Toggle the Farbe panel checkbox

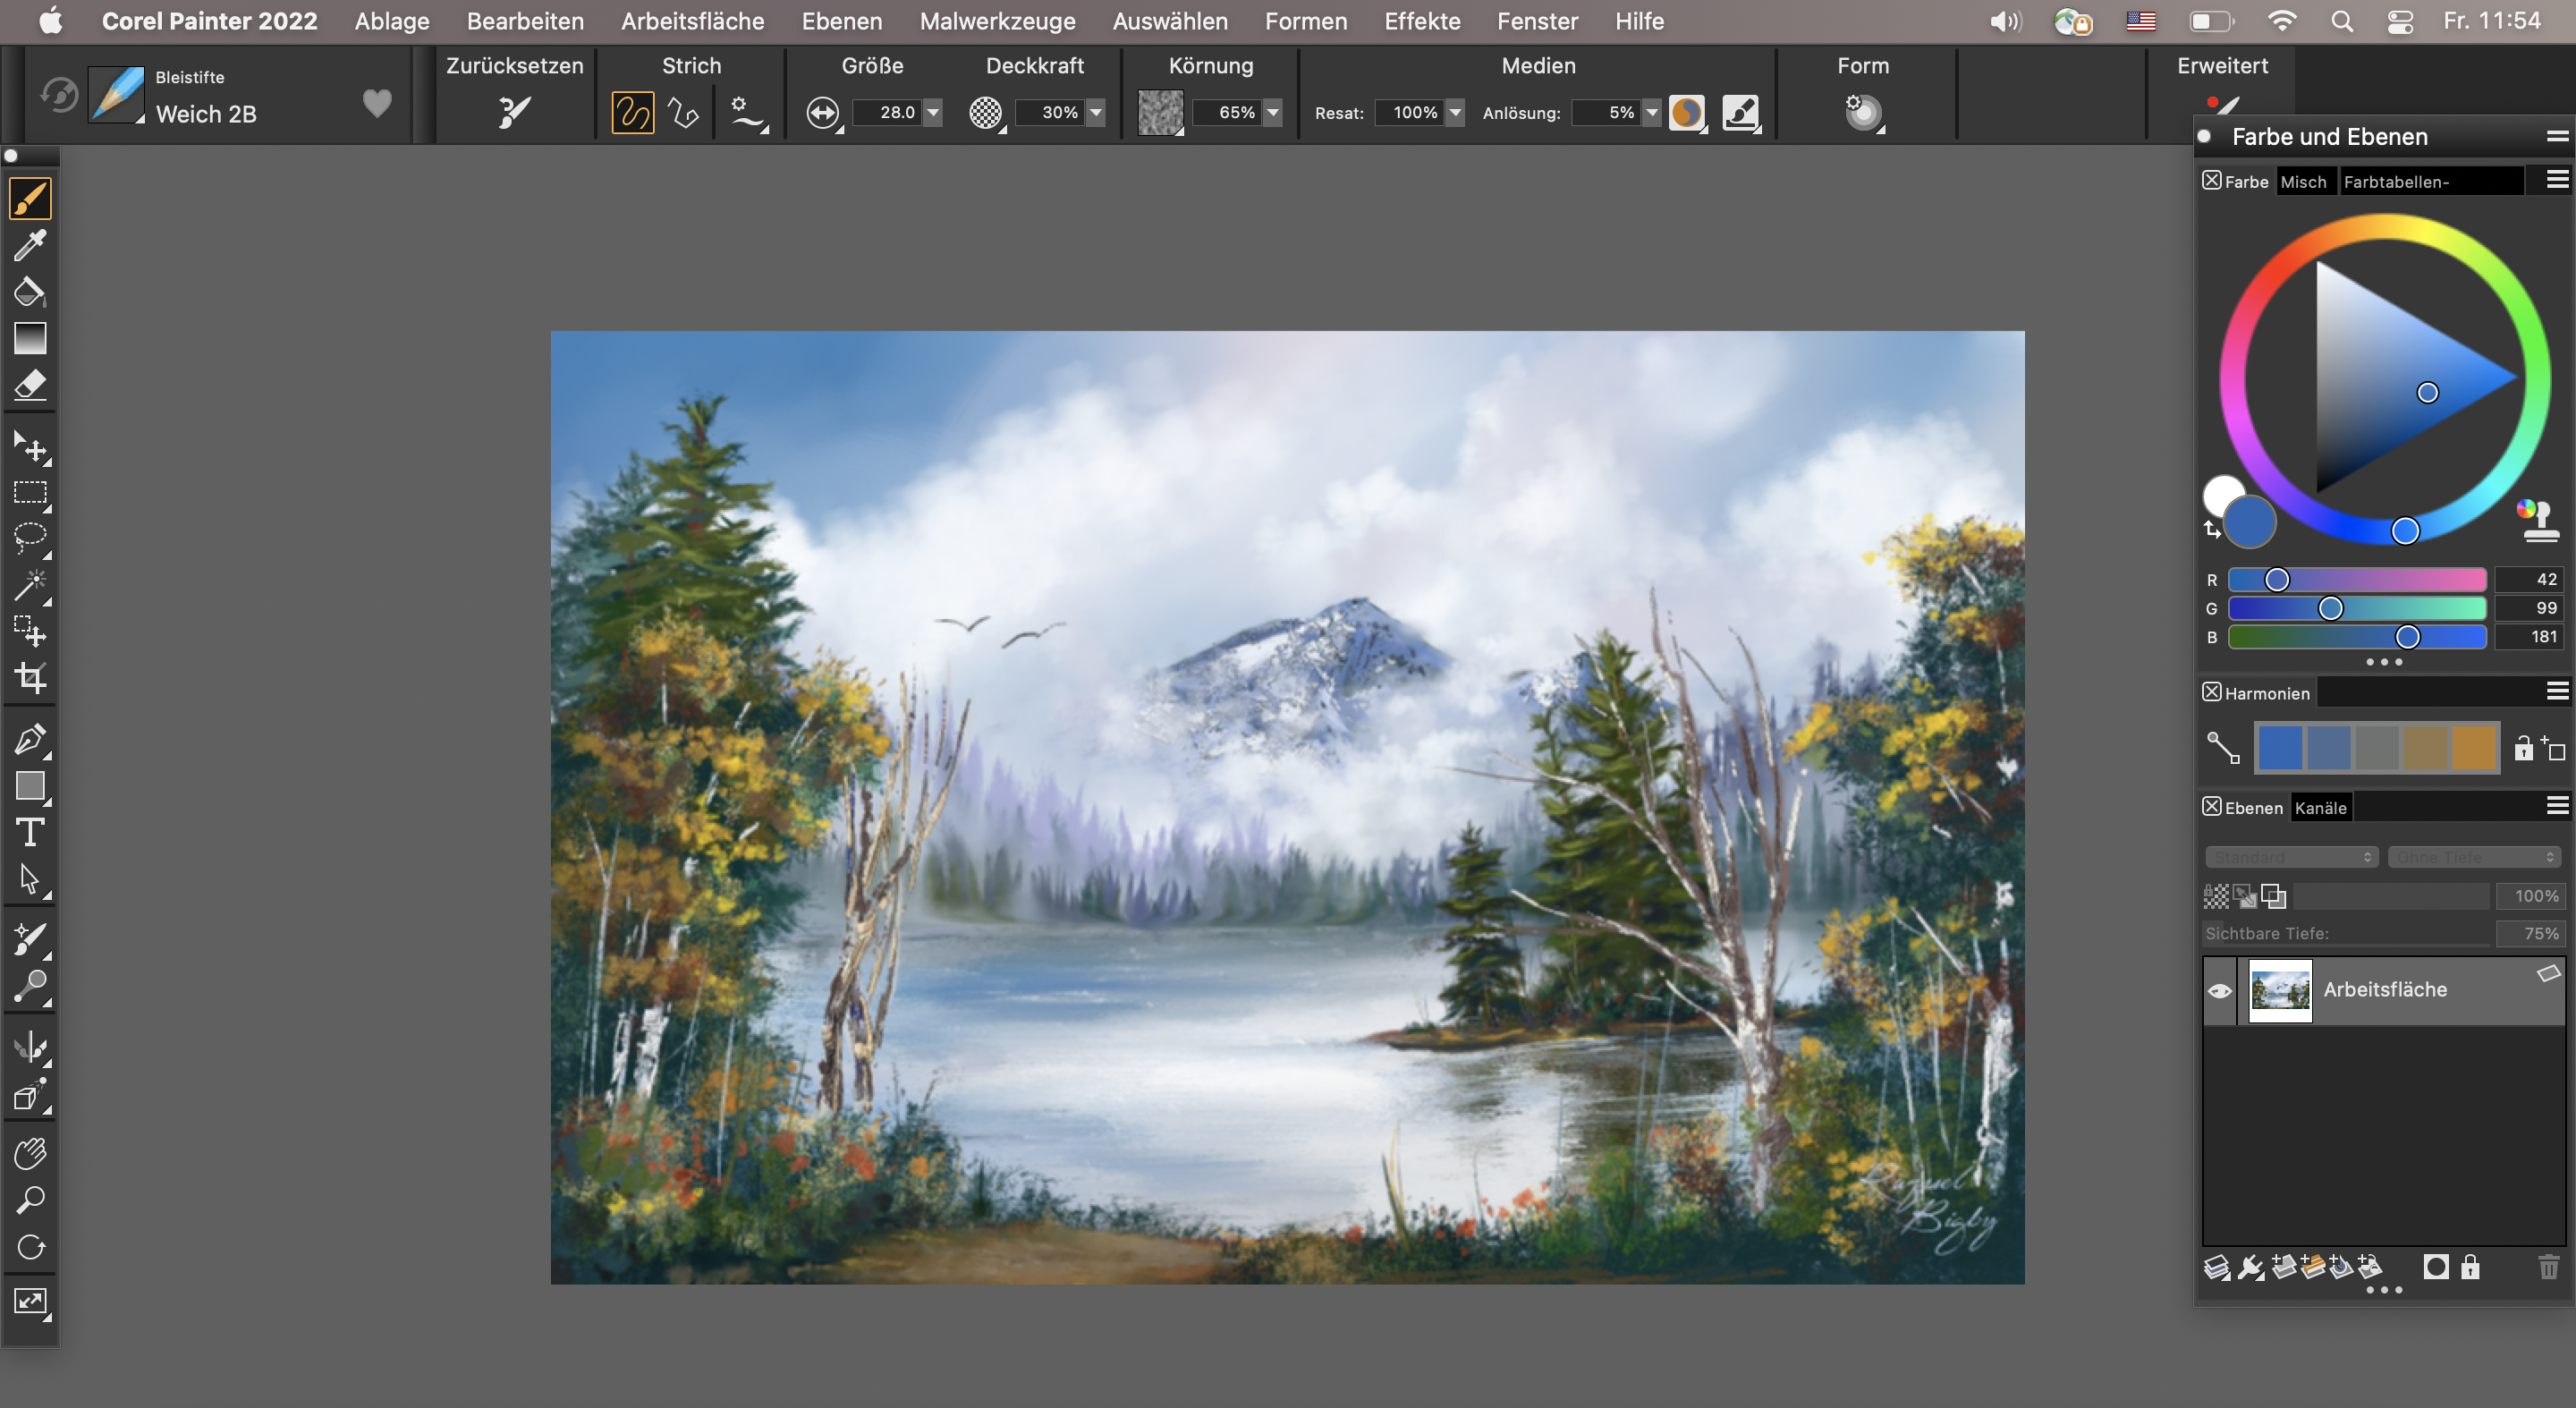click(2211, 181)
